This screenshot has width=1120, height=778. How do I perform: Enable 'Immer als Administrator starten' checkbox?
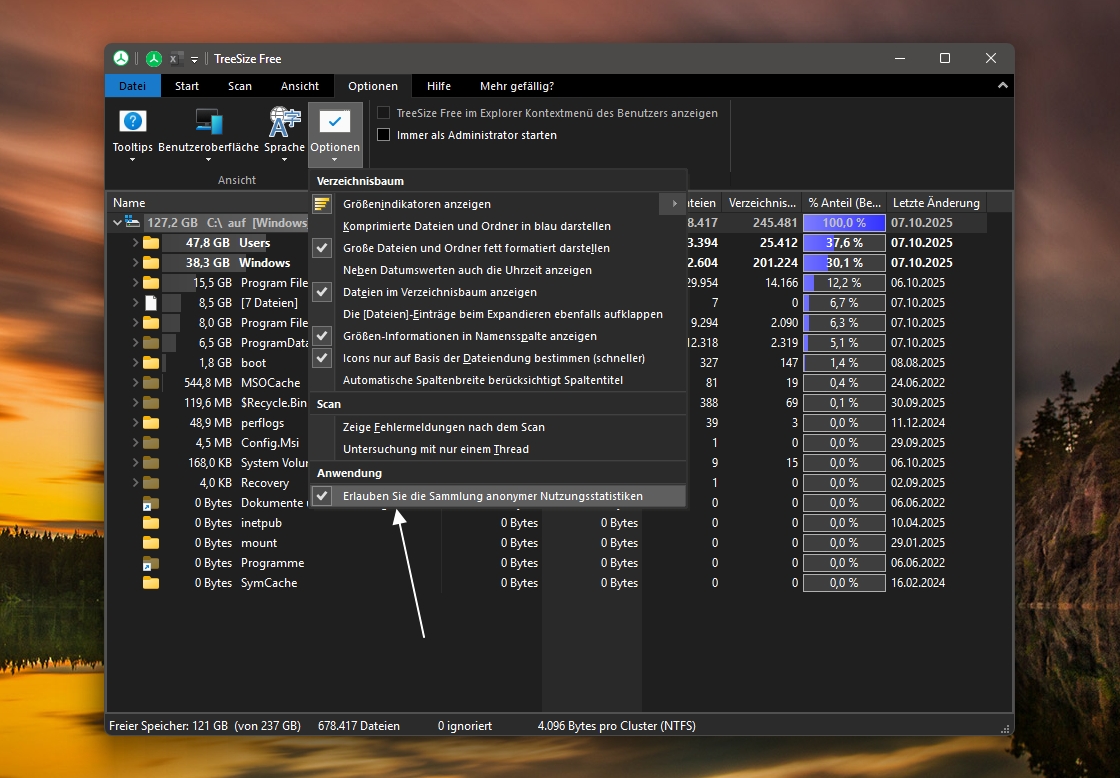(383, 135)
